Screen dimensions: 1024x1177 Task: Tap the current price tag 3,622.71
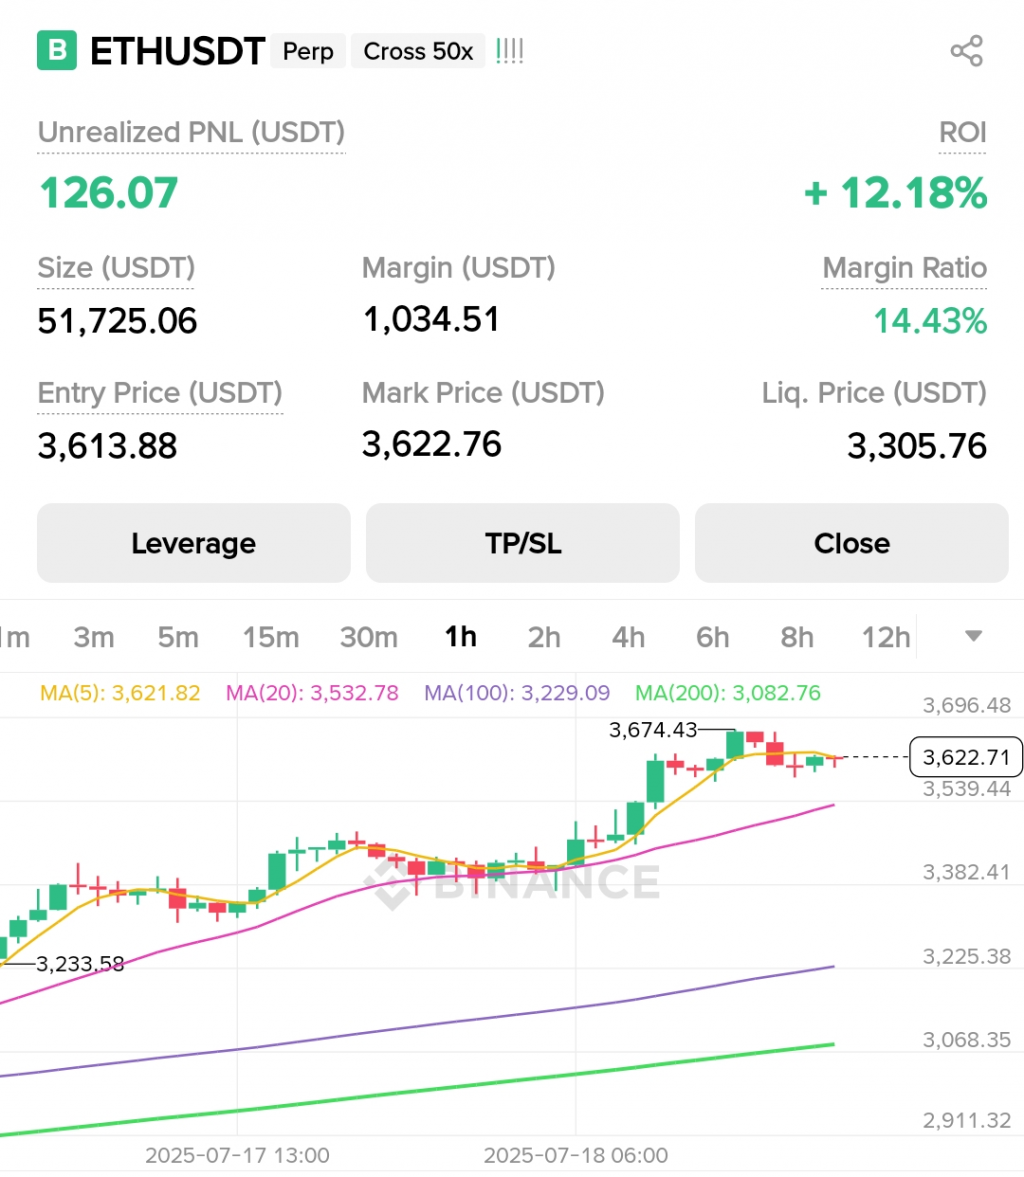click(x=966, y=757)
